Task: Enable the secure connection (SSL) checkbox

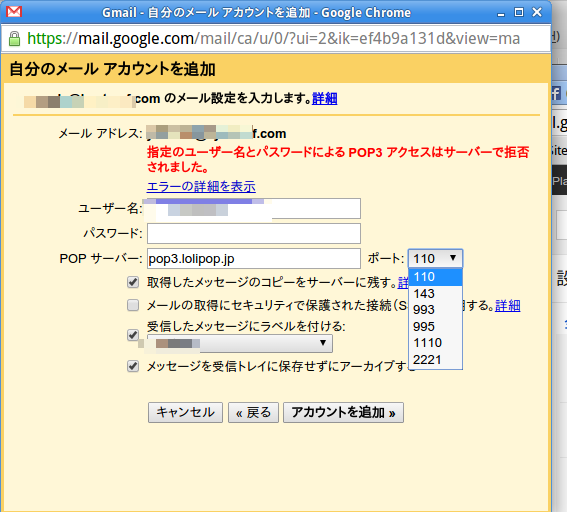Action: coord(133,305)
